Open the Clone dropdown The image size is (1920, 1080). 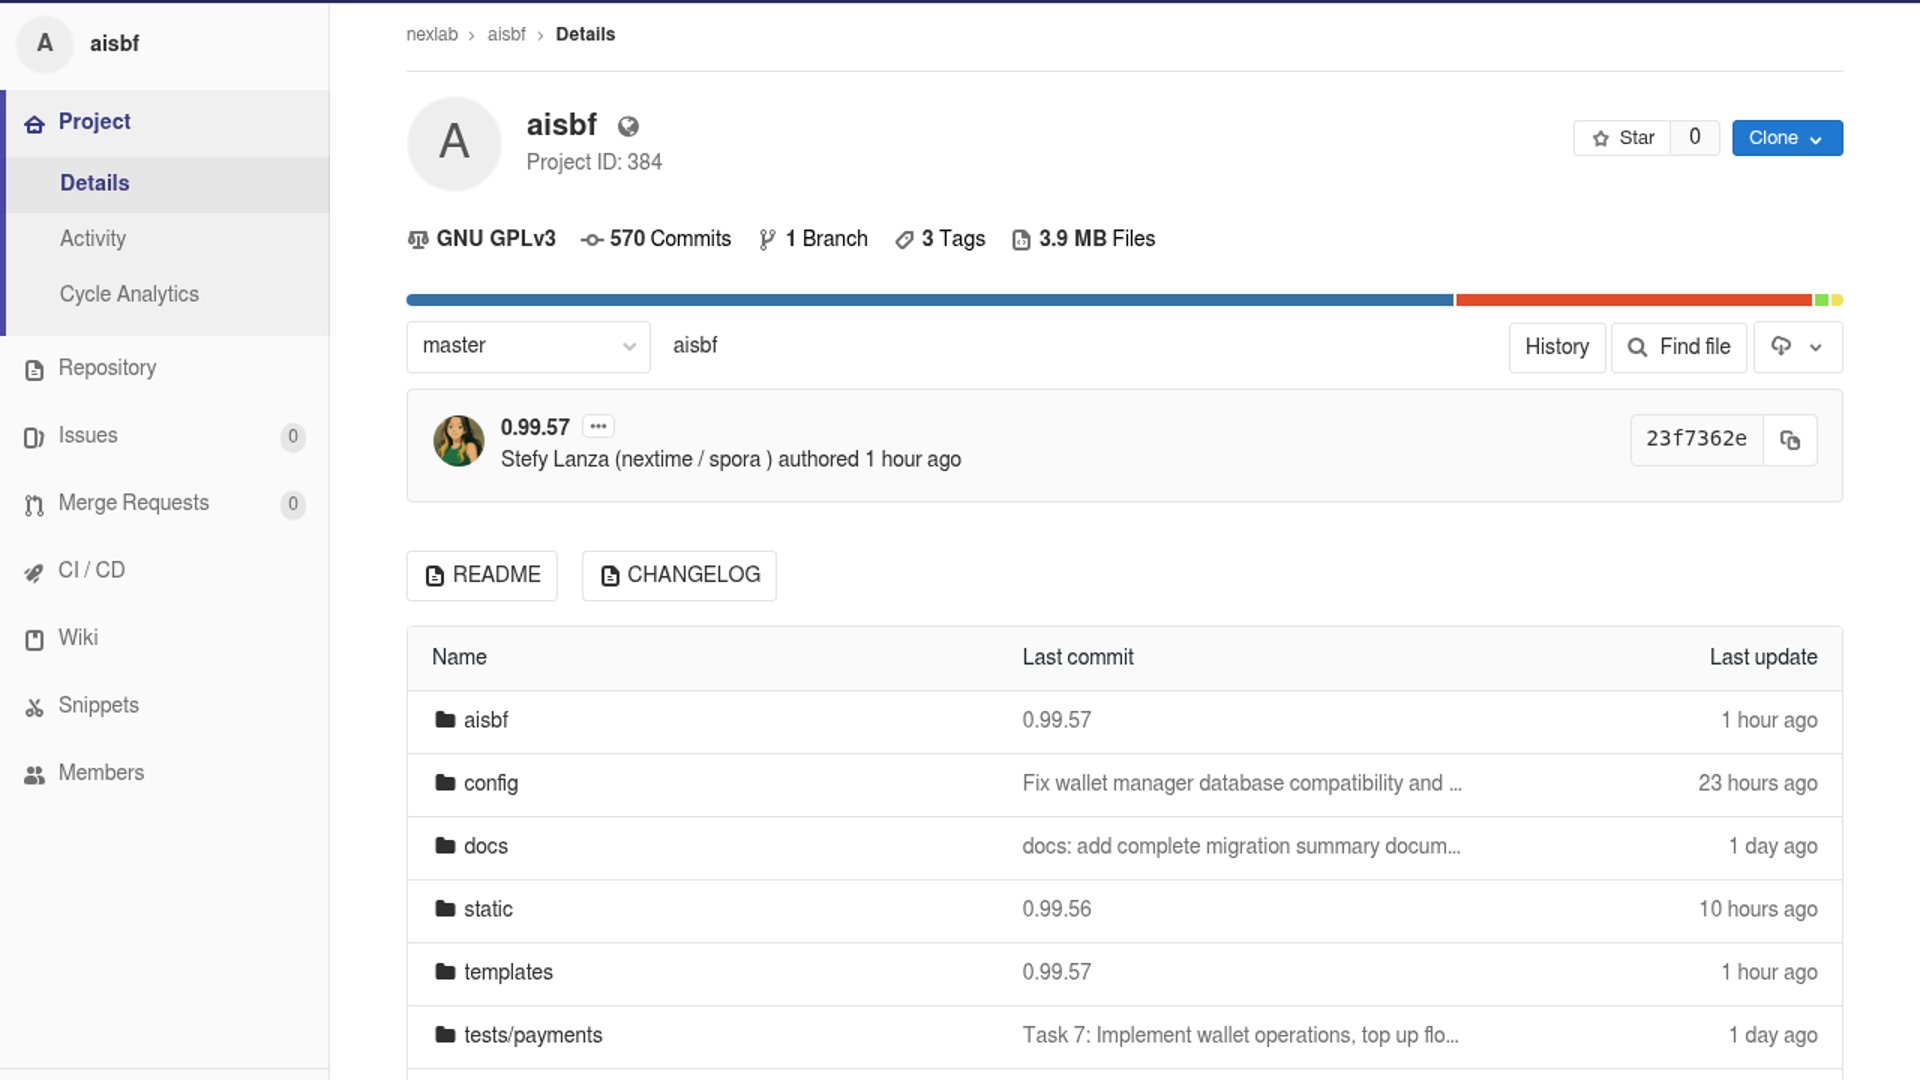click(x=1787, y=137)
